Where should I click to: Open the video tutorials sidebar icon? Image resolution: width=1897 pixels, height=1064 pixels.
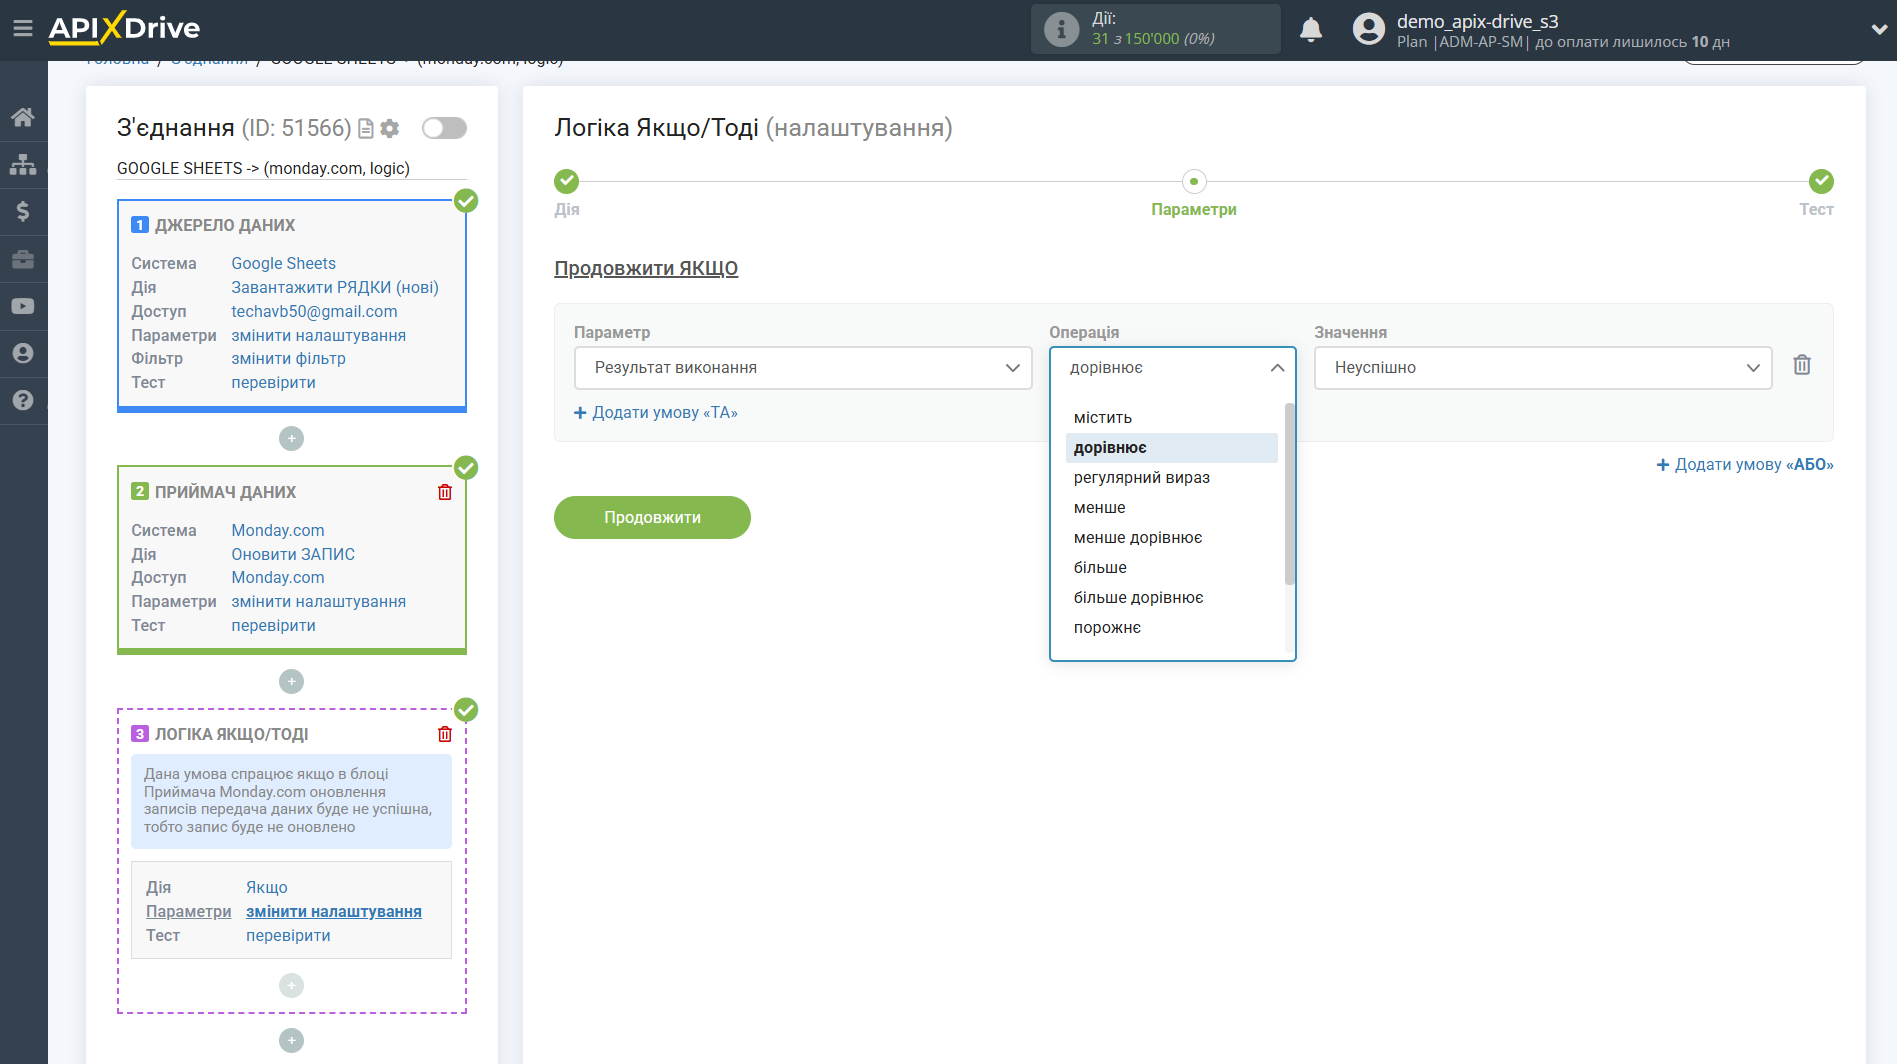coord(23,306)
